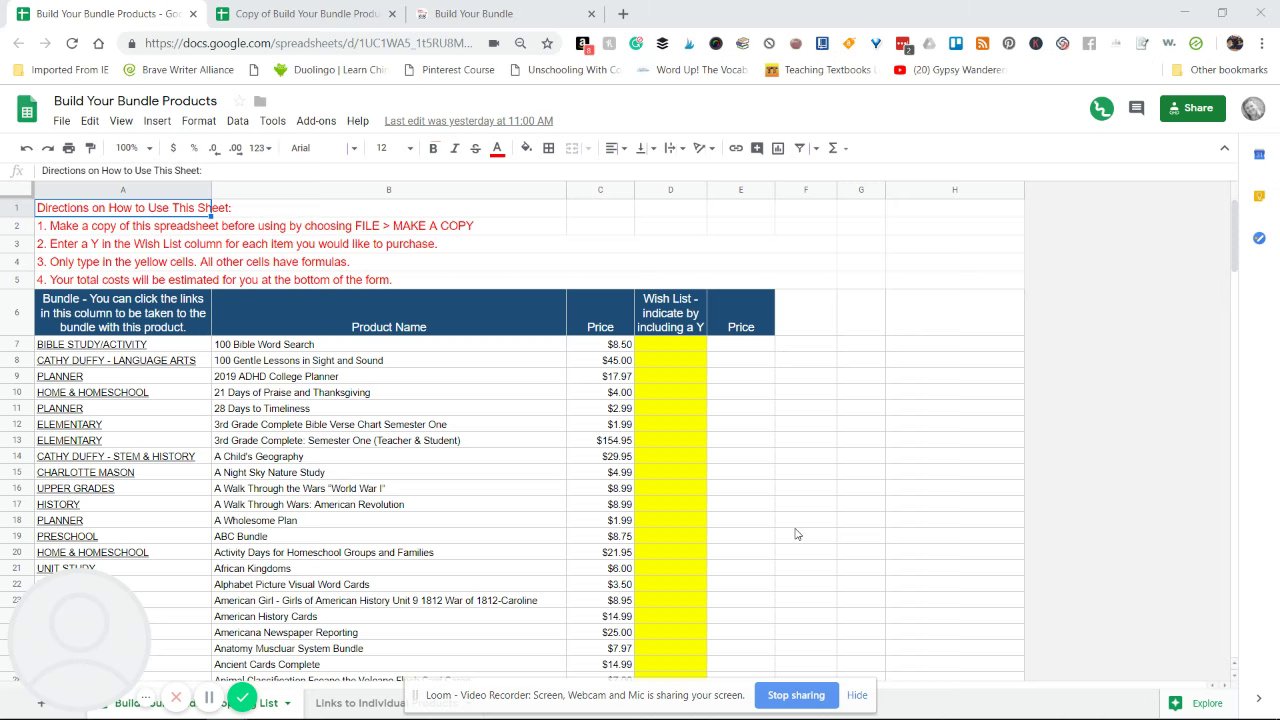Undo the last action in toolbar
The height and width of the screenshot is (720, 1280).
pos(26,148)
